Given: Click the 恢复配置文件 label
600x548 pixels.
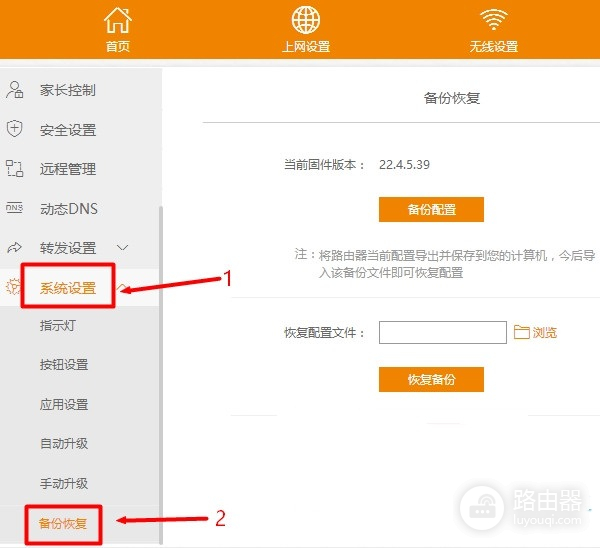Looking at the screenshot, I should [324, 333].
